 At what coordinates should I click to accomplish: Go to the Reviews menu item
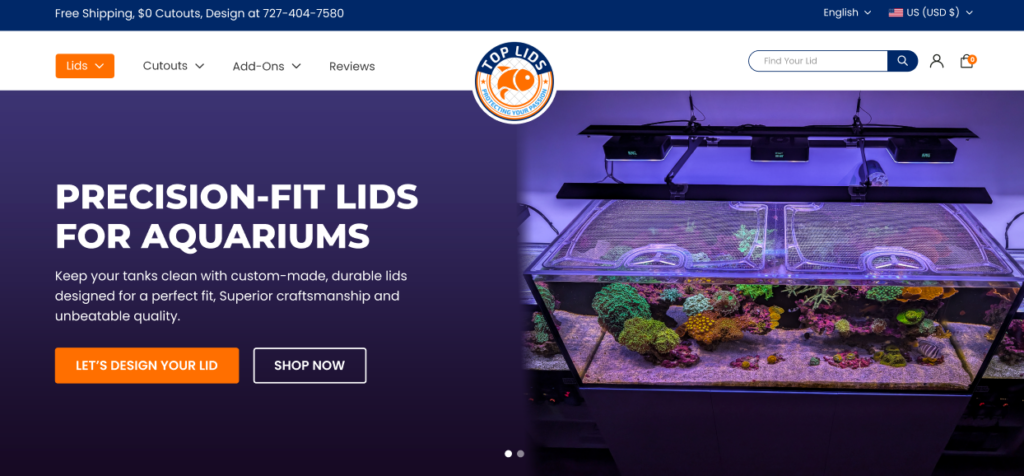click(x=352, y=66)
